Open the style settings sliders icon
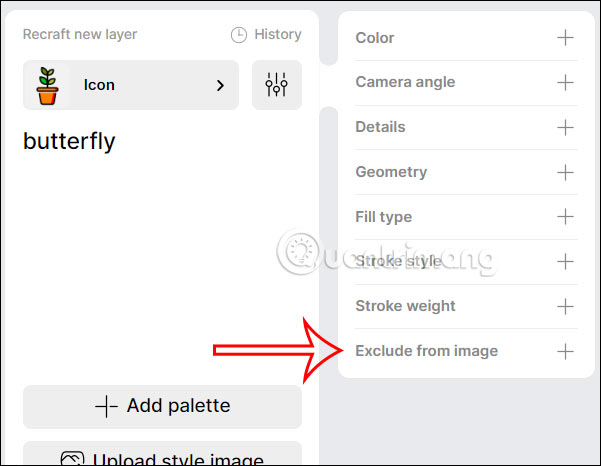 click(x=277, y=85)
